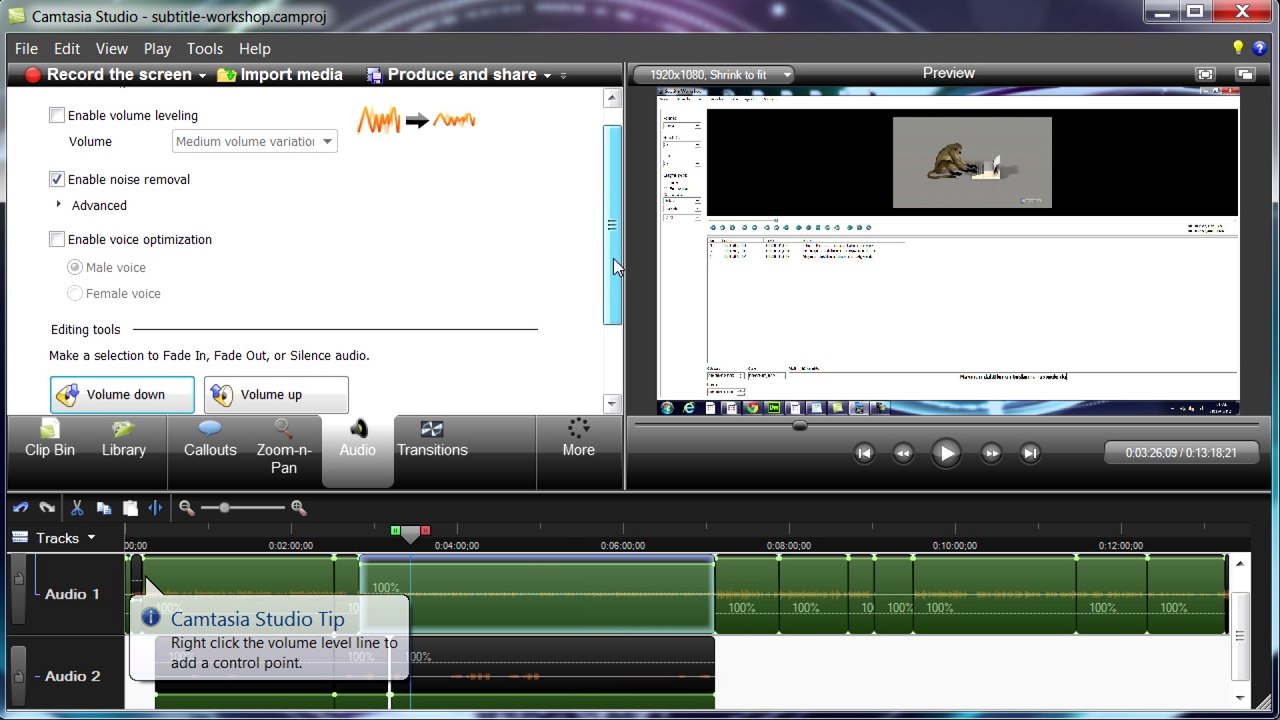Open Clip Bin panel
1280x720 pixels.
pos(50,440)
